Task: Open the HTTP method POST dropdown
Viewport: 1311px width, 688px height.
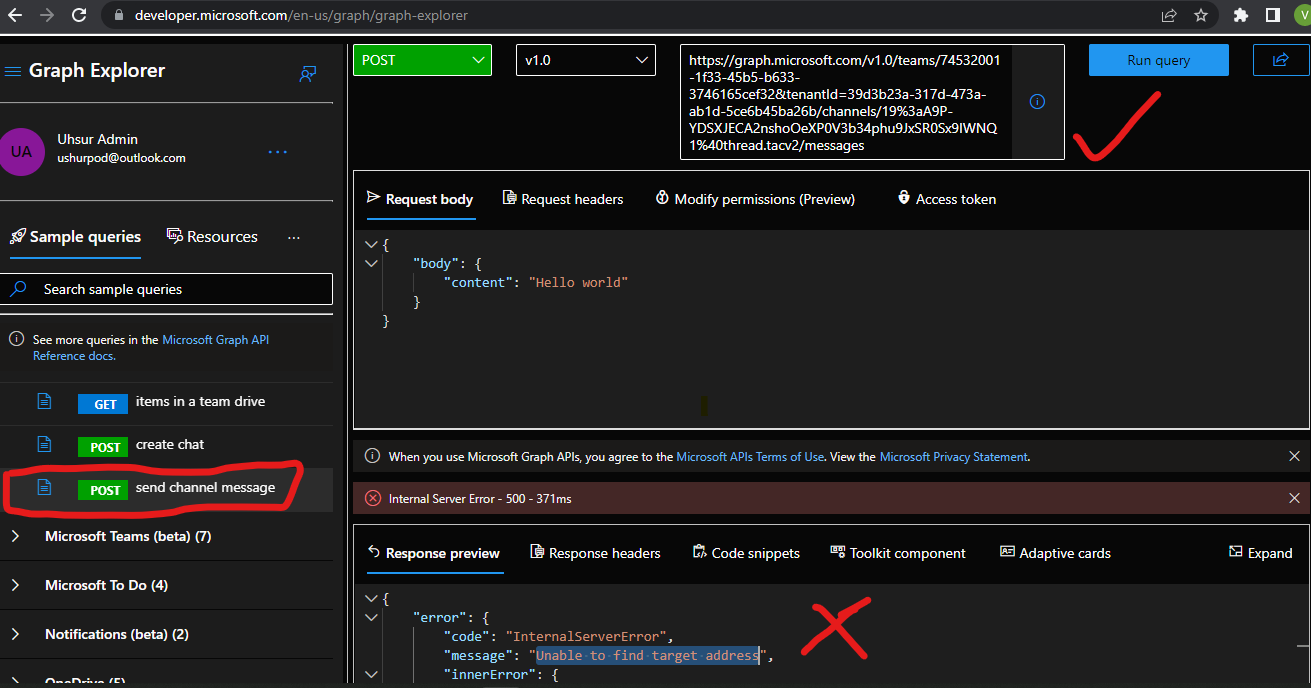Action: pos(422,60)
